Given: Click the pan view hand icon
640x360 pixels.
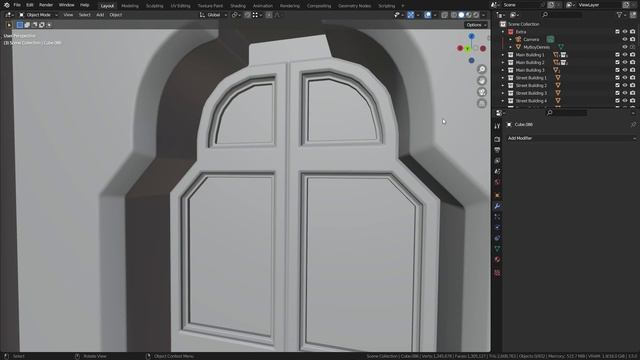Looking at the screenshot, I should pyautogui.click(x=482, y=80).
